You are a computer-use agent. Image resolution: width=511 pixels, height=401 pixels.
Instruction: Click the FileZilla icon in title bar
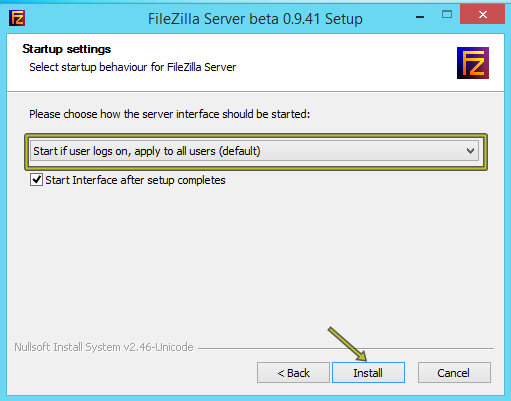coord(17,18)
